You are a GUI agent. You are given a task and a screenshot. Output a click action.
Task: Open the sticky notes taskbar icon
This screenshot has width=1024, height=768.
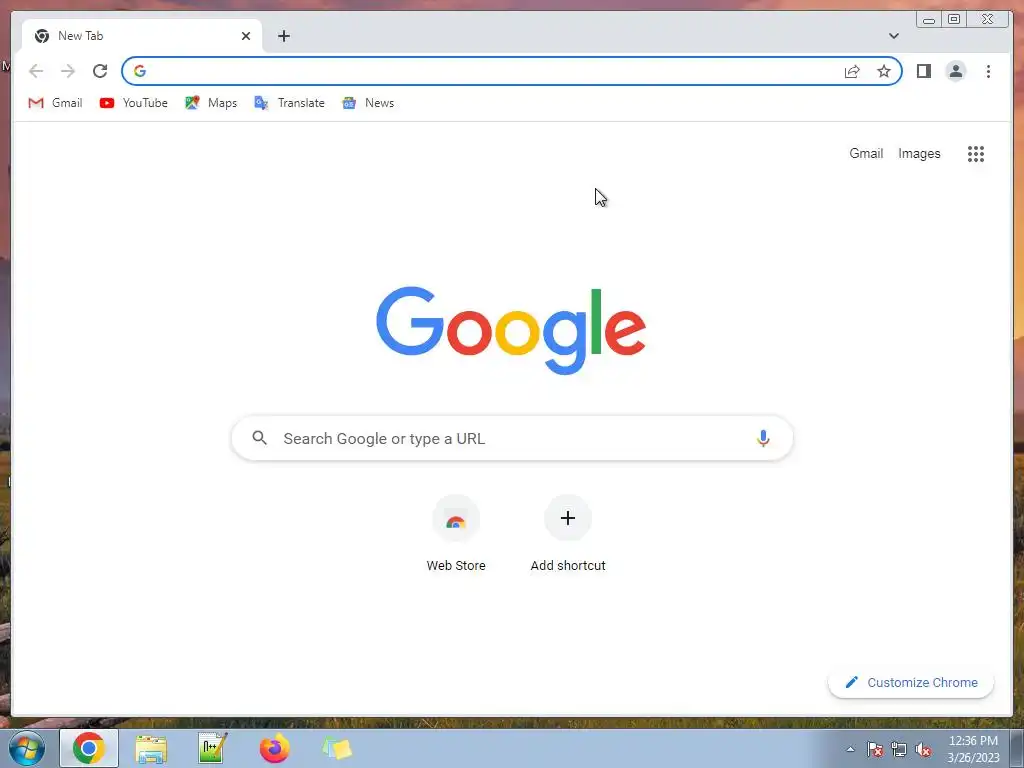pos(337,748)
